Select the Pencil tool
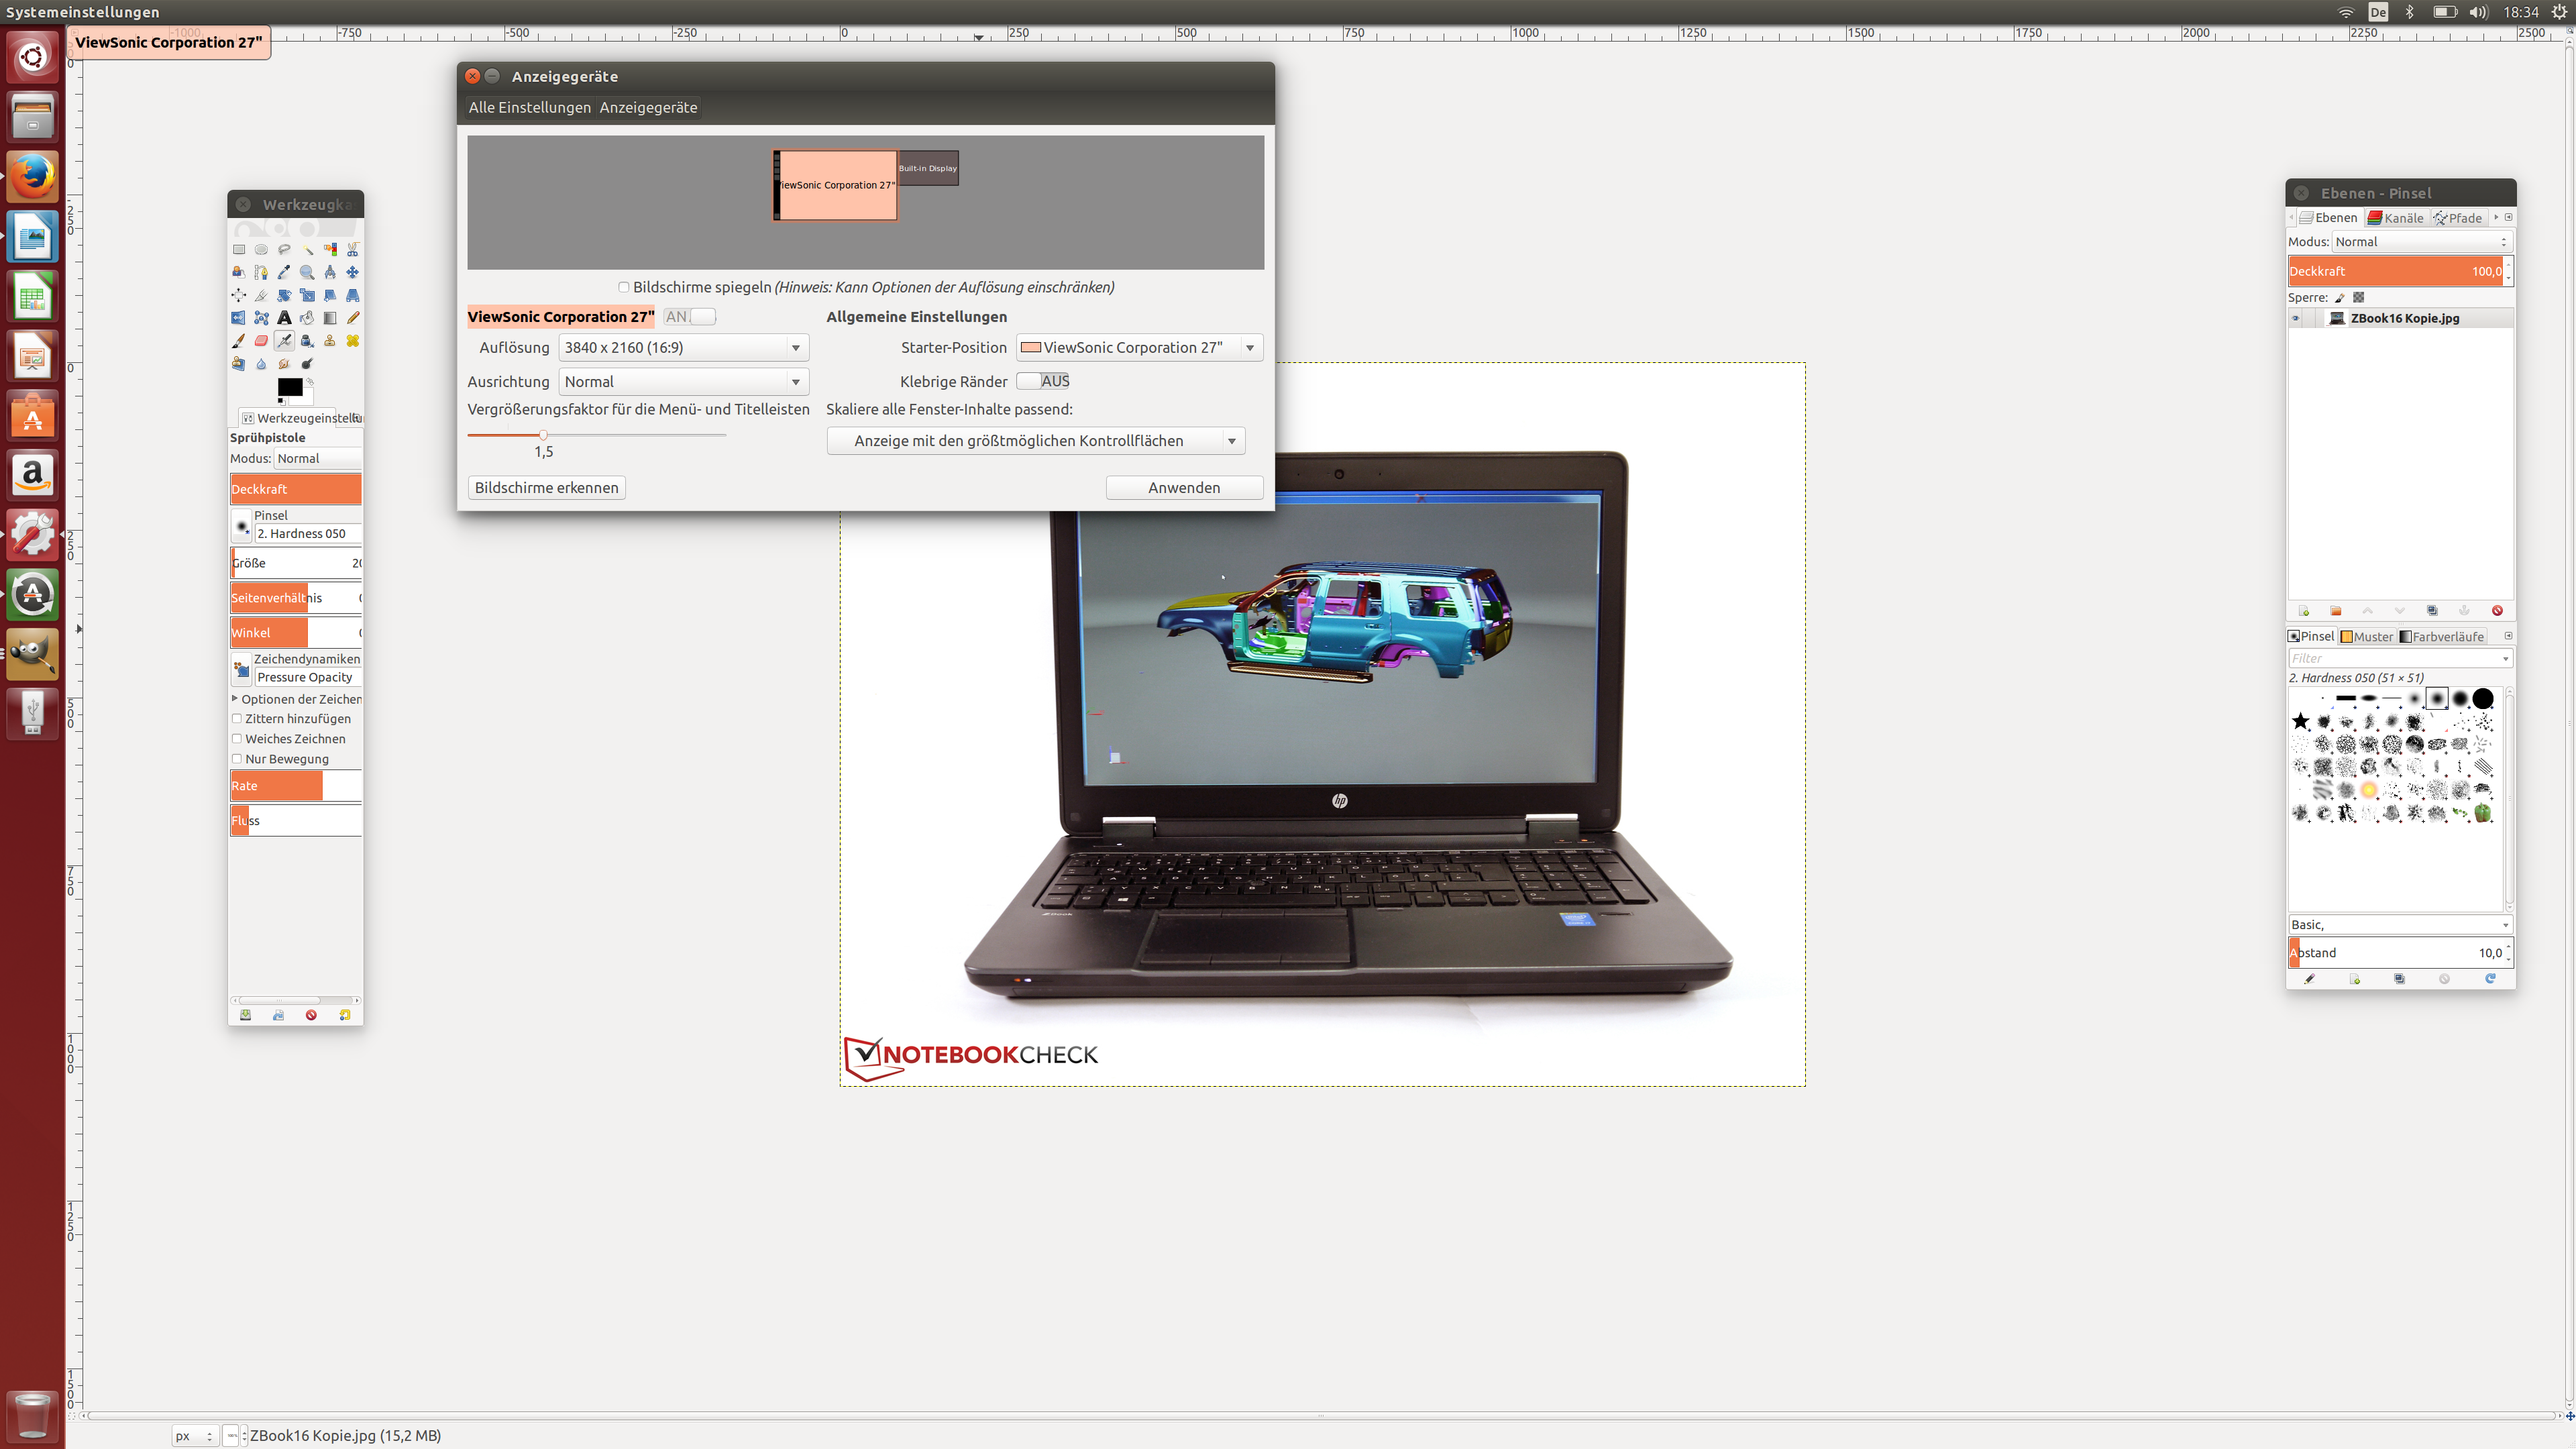 (x=352, y=318)
